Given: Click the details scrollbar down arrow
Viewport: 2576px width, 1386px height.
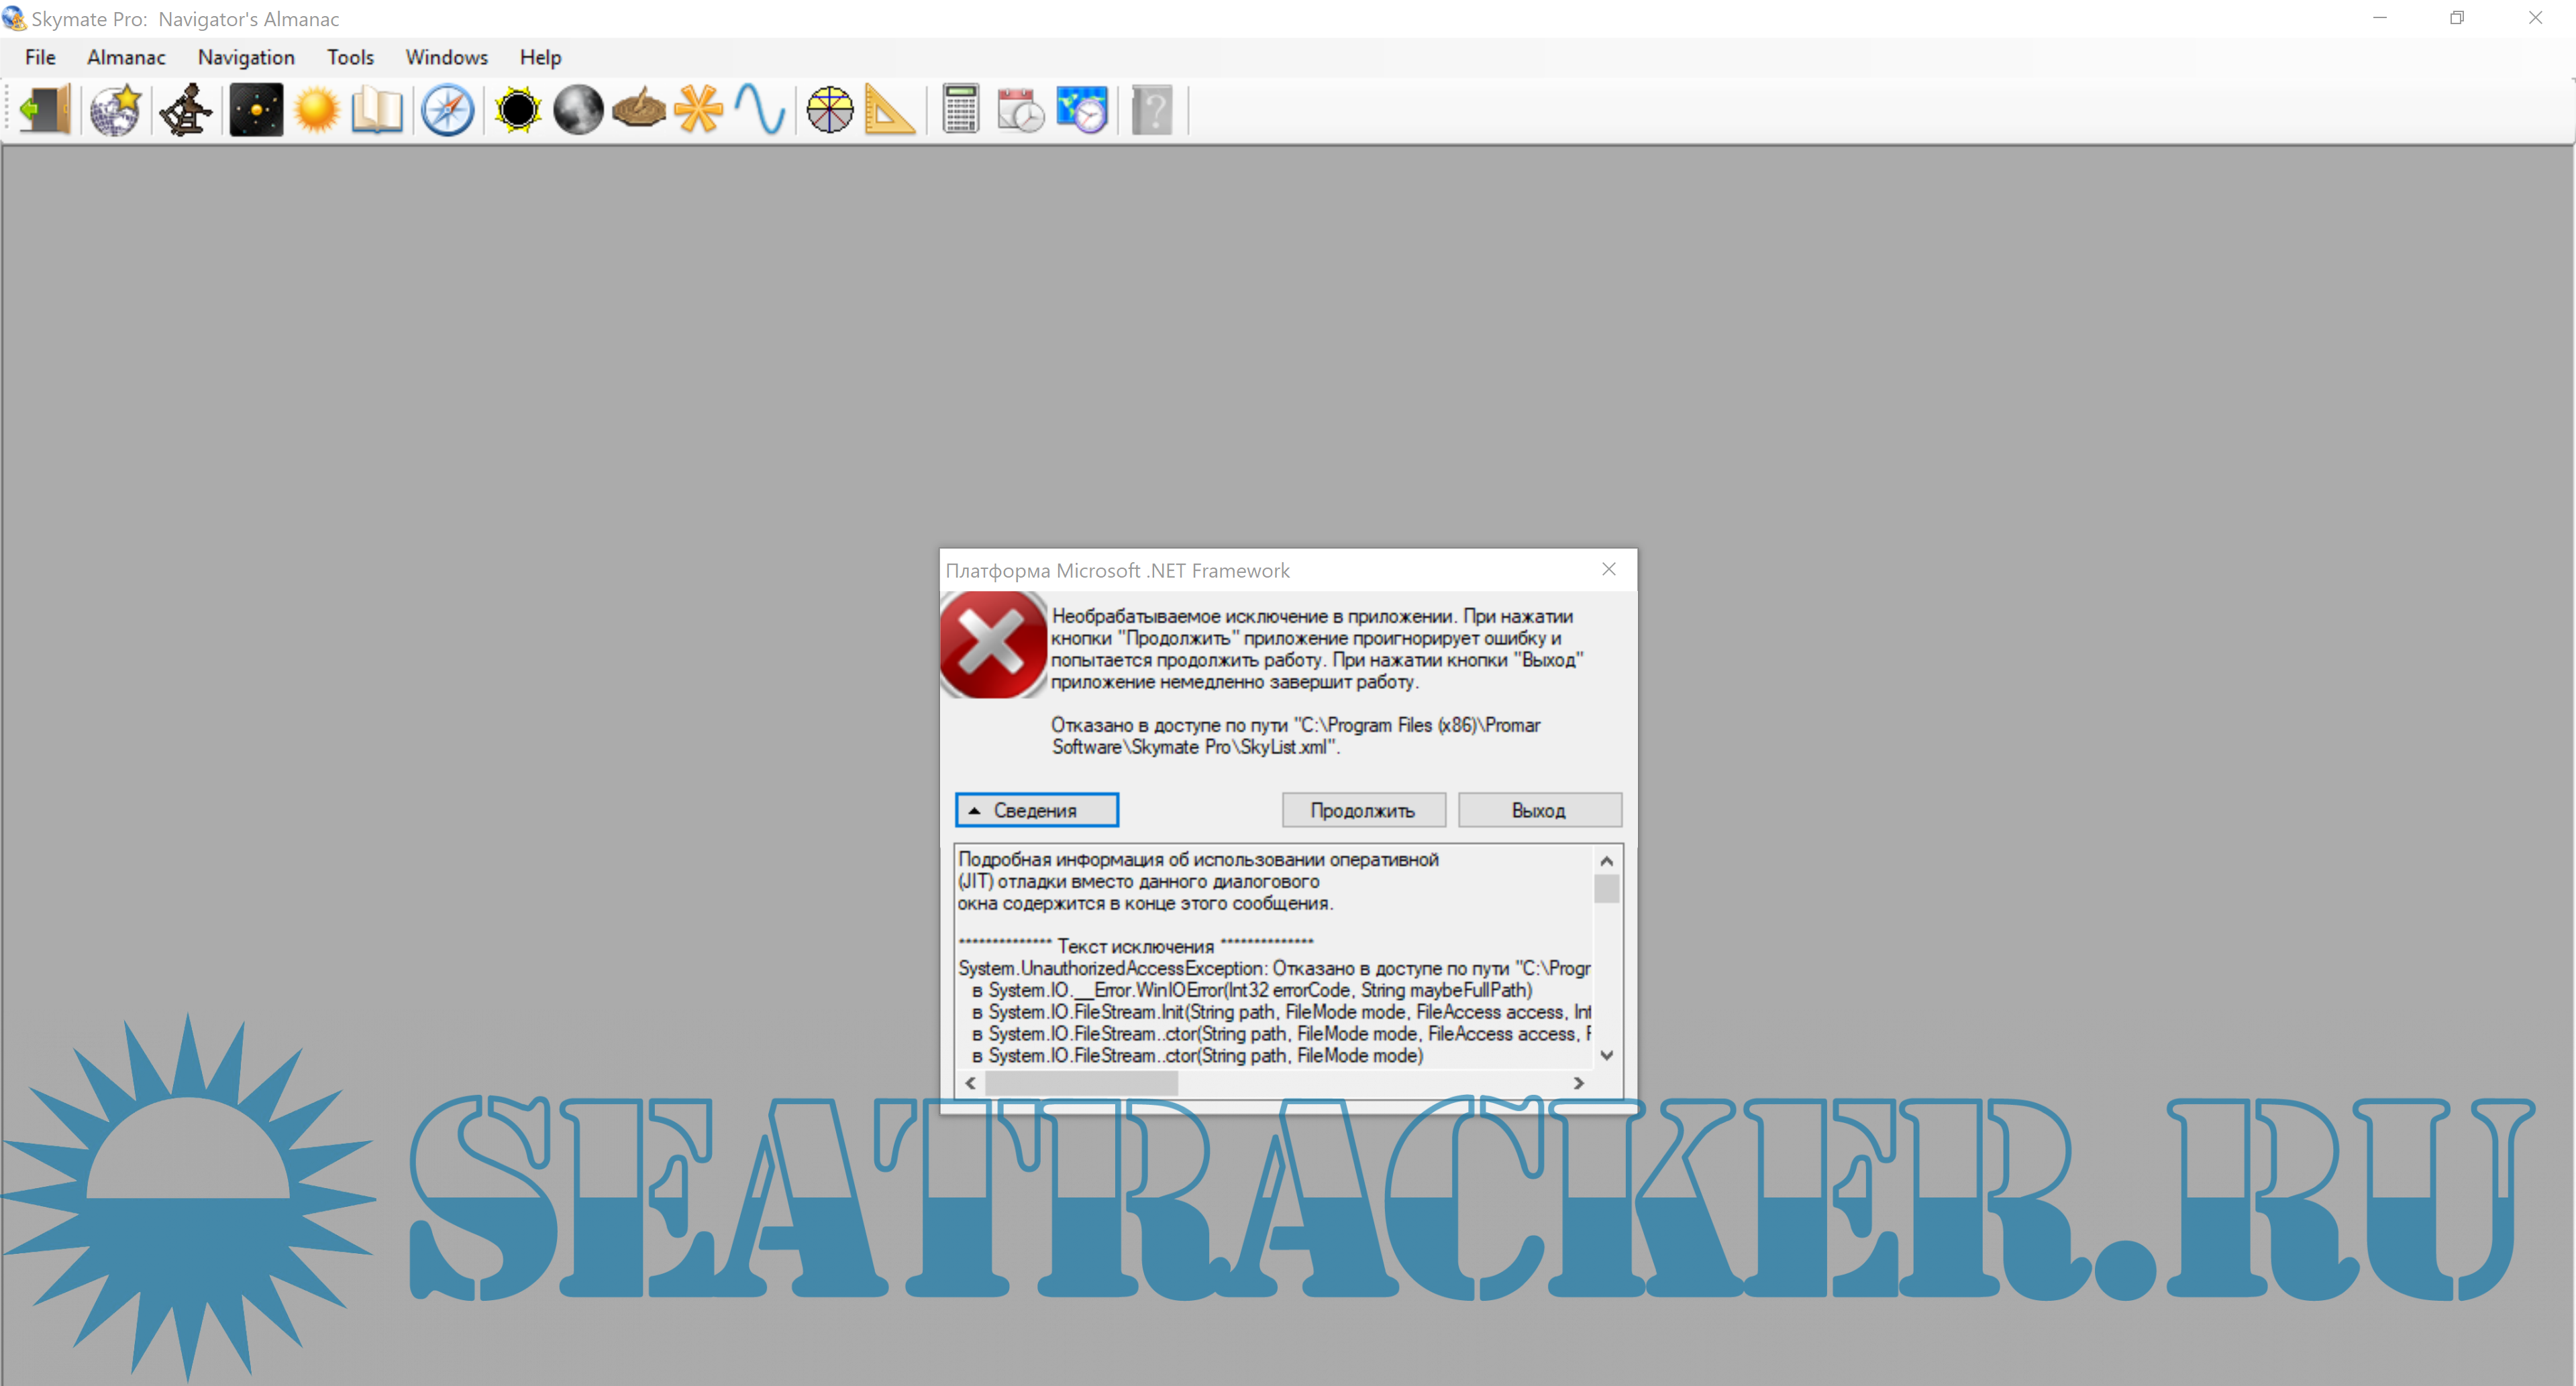Looking at the screenshot, I should tap(1606, 1055).
